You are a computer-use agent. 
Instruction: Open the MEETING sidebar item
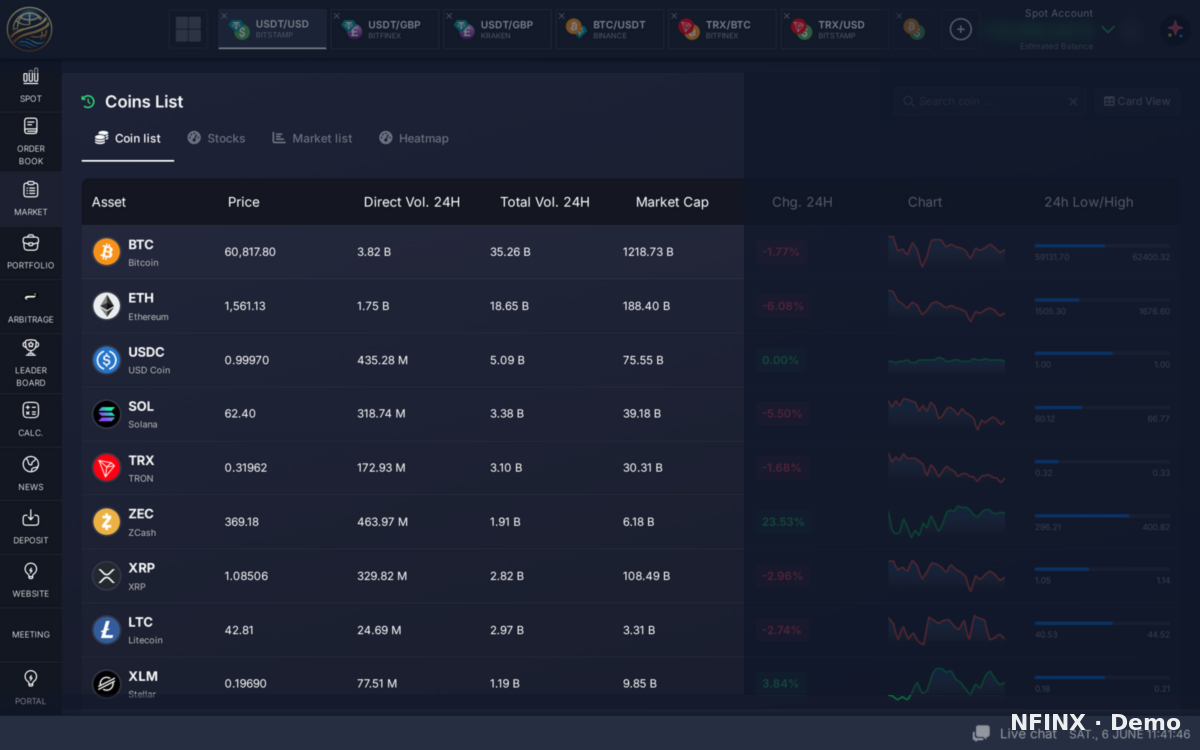31,634
